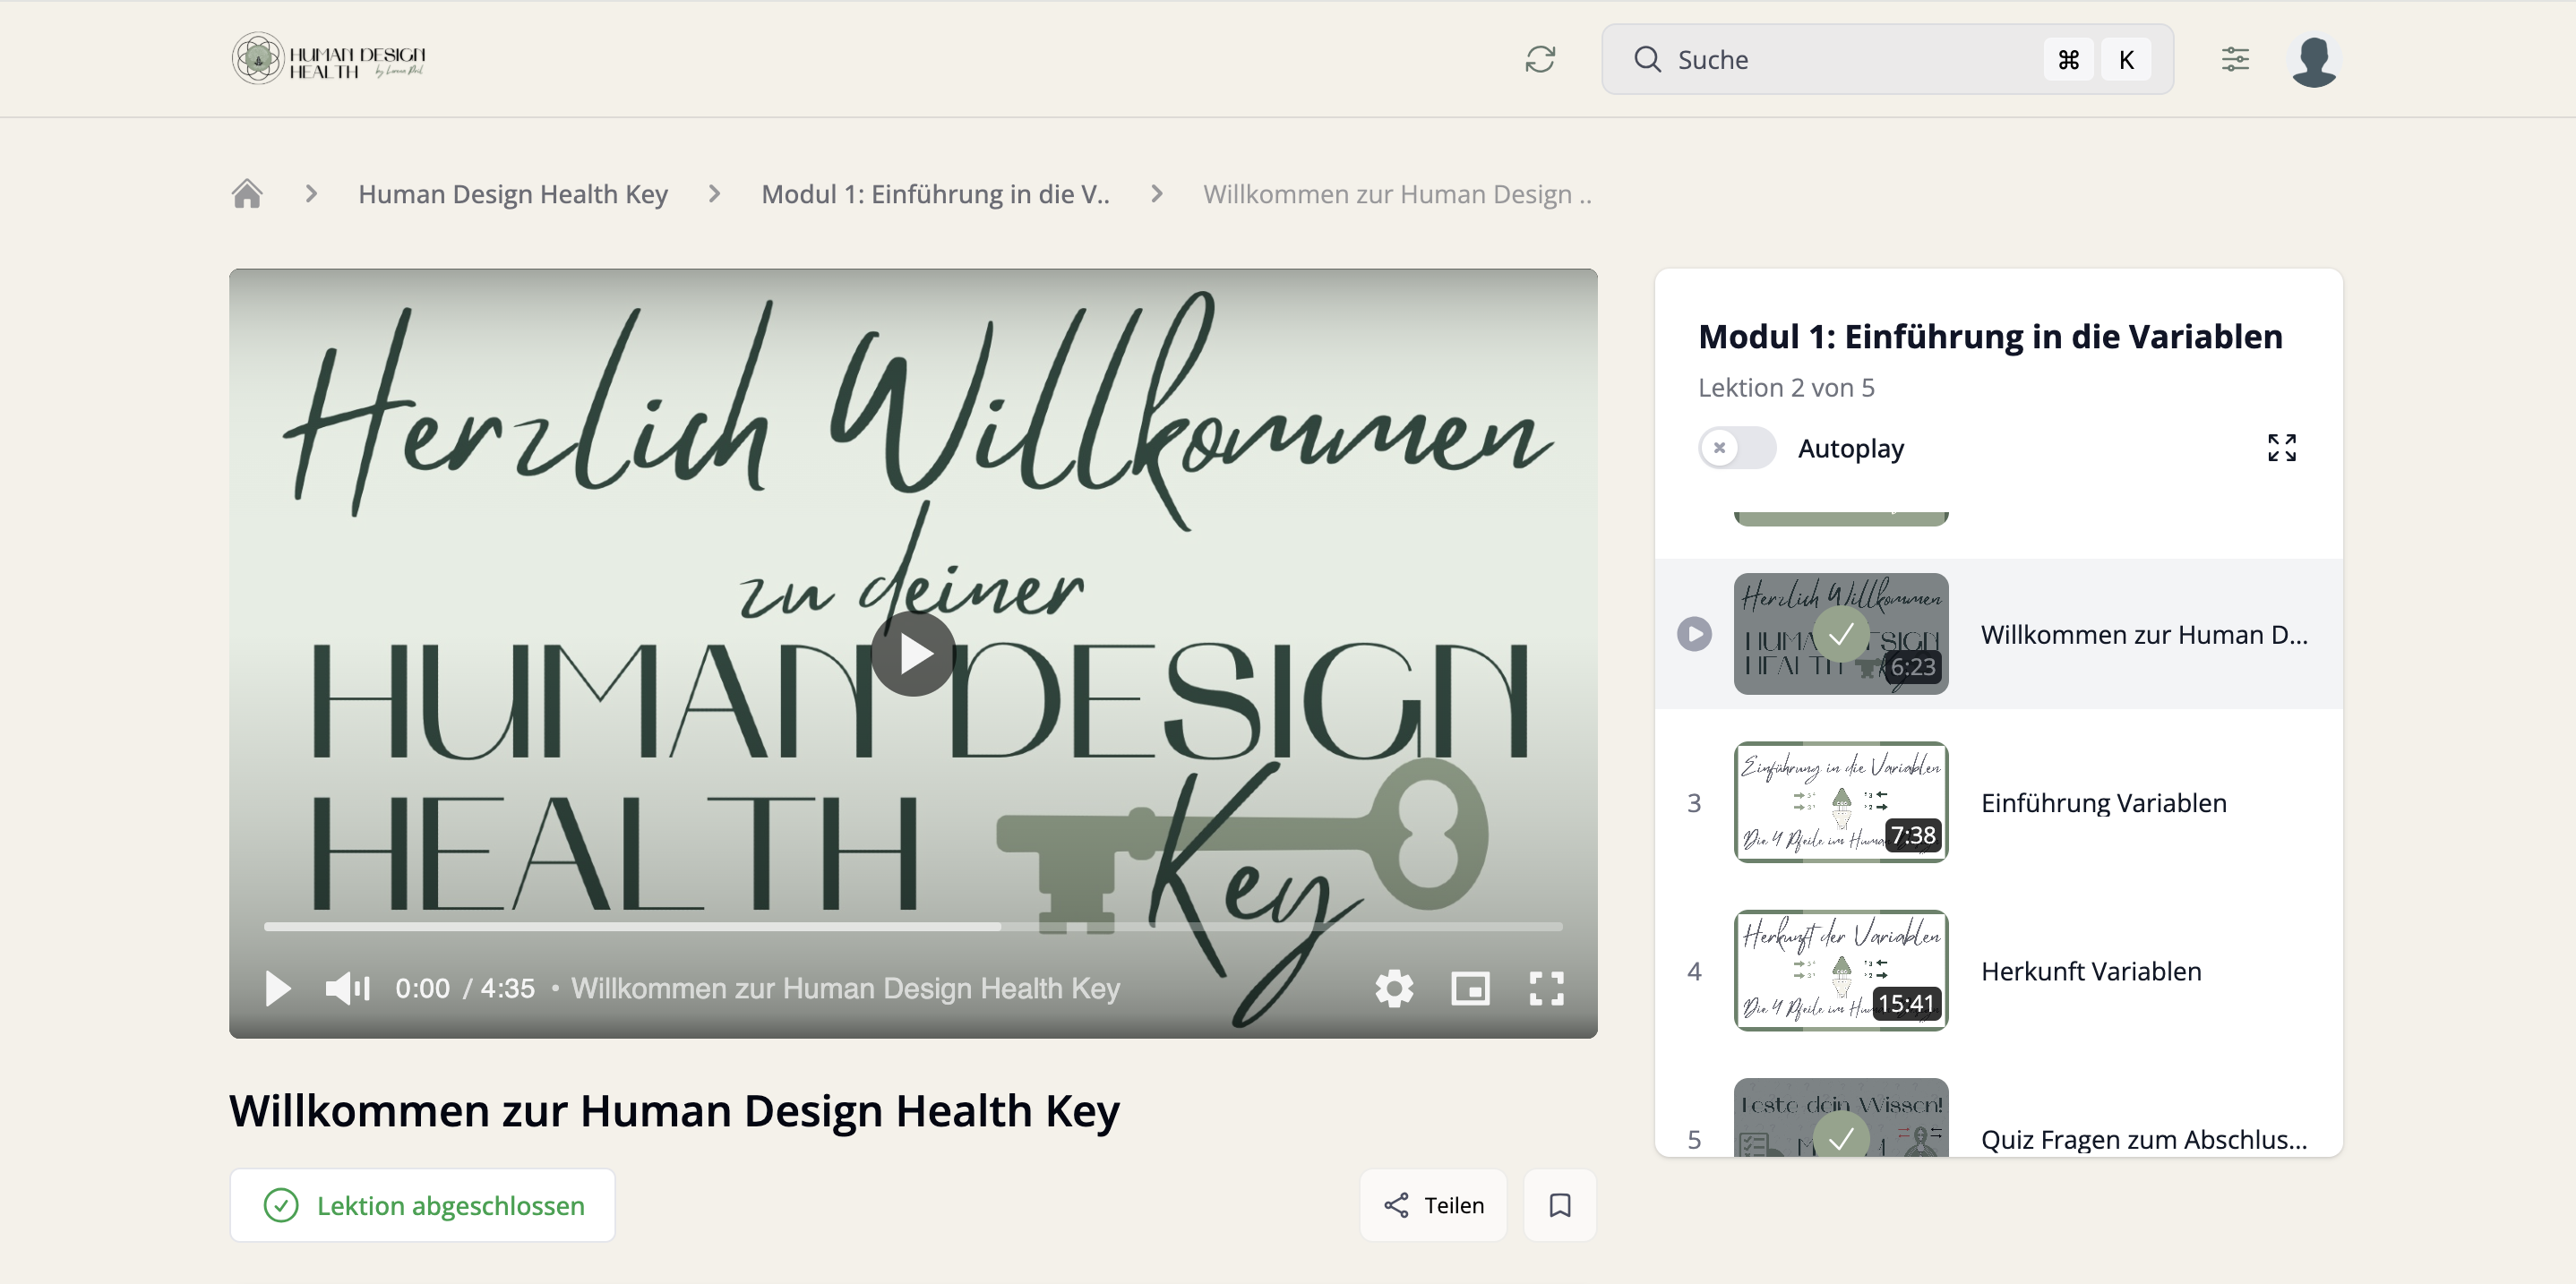Viewport: 2576px width, 1284px height.
Task: Expand the lesson sidebar to fullscreen
Action: pos(2283,447)
